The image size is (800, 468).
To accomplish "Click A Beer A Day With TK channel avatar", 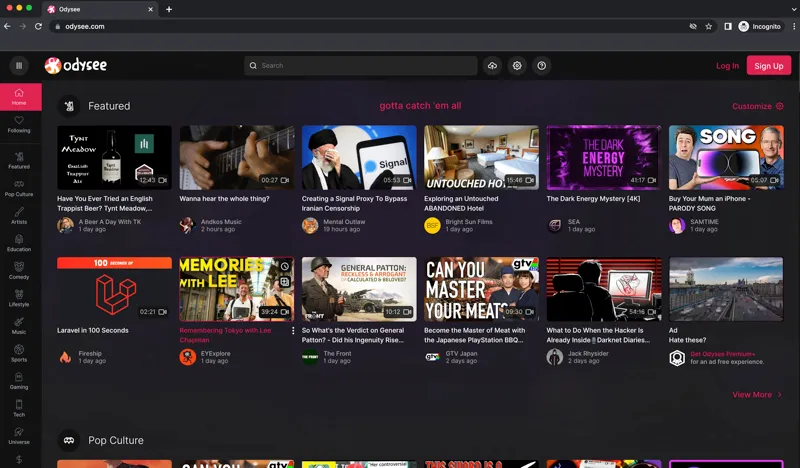I will [65, 225].
